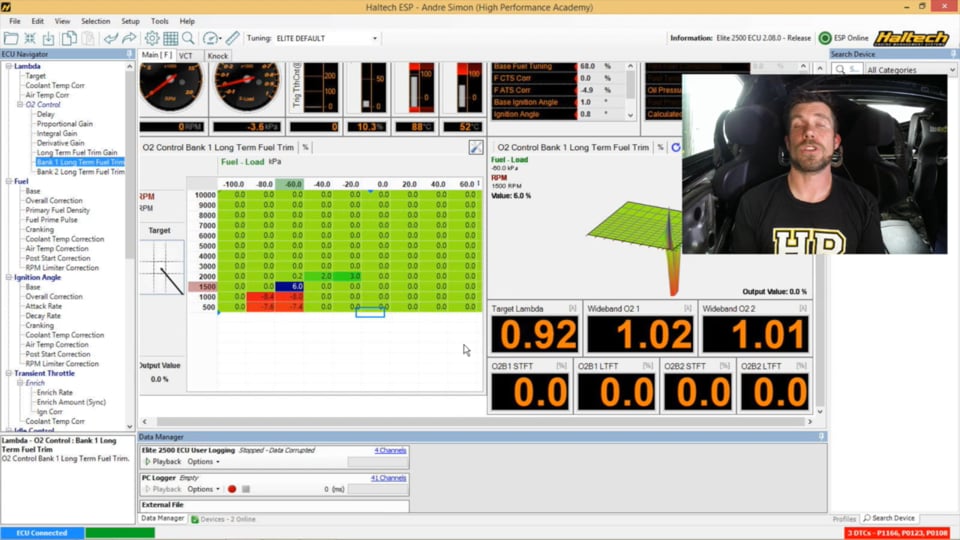
Task: Click the ESP Online green status icon
Action: click(x=825, y=38)
